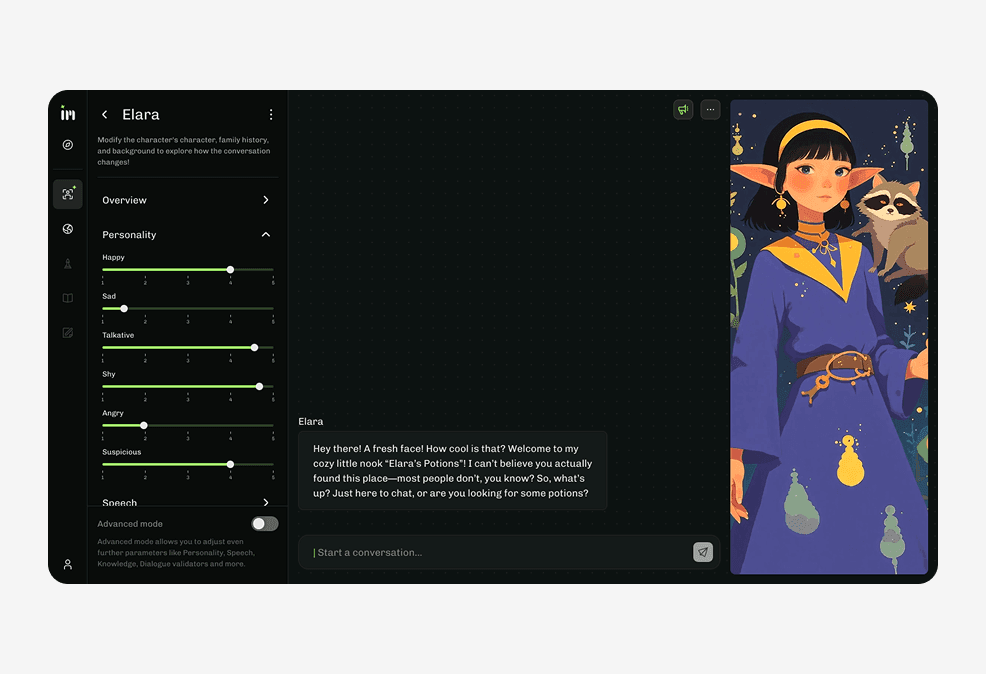Click the open book icon in sidebar
Image resolution: width=986 pixels, height=674 pixels.
tap(67, 298)
